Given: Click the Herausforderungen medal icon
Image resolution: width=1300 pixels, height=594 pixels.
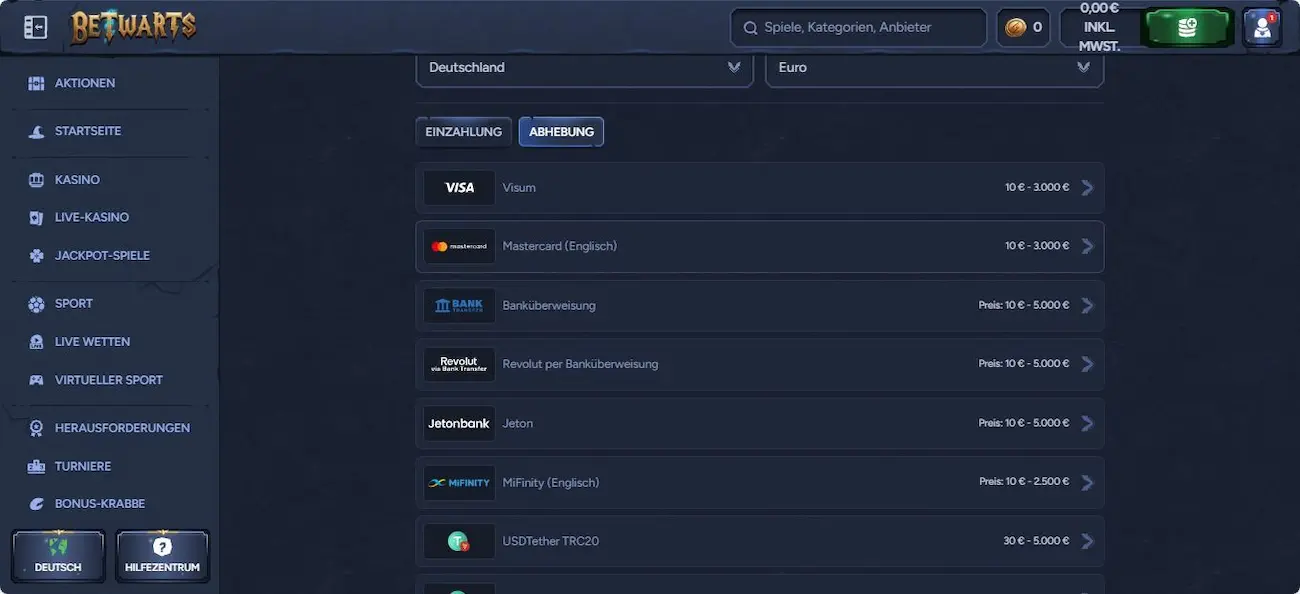Looking at the screenshot, I should [37, 428].
